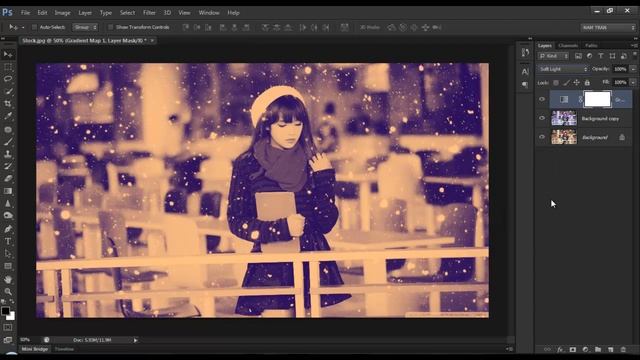Select the Hand tool
Screen dimensions: 640x360
pos(8,280)
